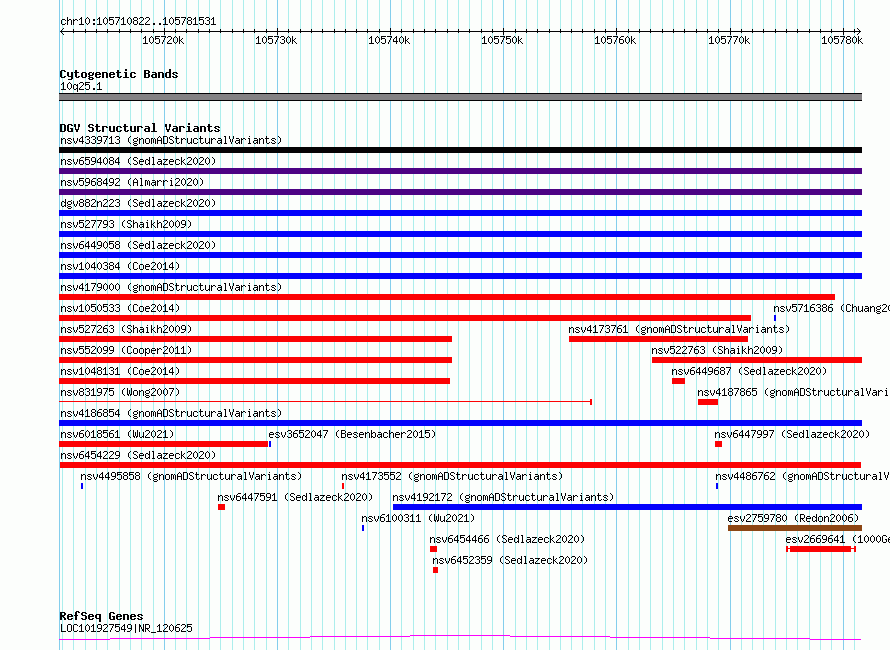Open nsv4173761 gnomAD variant label
This screenshot has height=650, width=890.
click(x=679, y=329)
